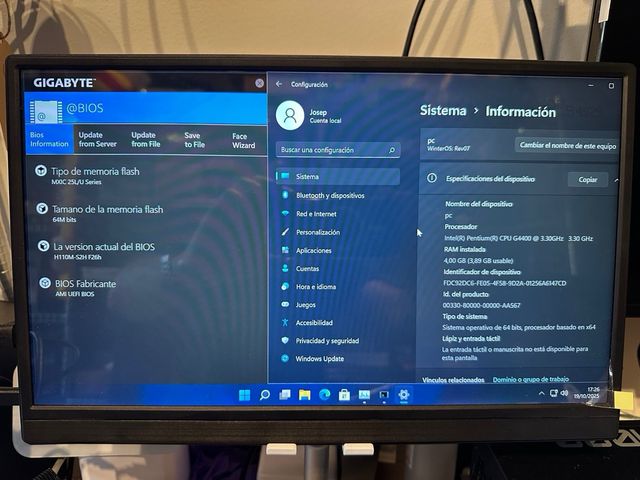
Task: Click the Copiar button for device specs
Action: click(x=588, y=180)
